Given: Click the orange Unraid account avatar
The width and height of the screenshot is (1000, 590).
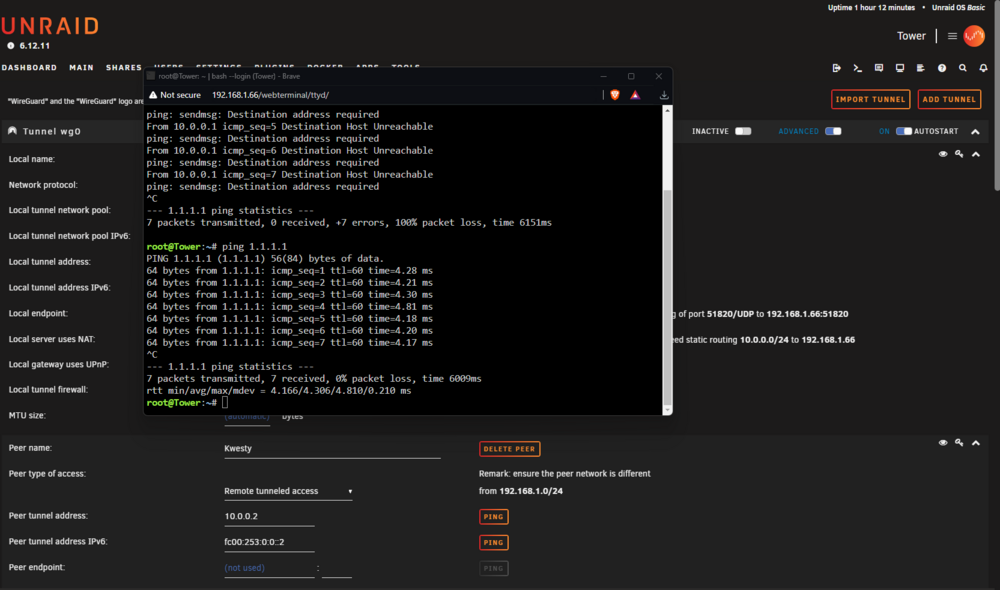Looking at the screenshot, I should [974, 36].
